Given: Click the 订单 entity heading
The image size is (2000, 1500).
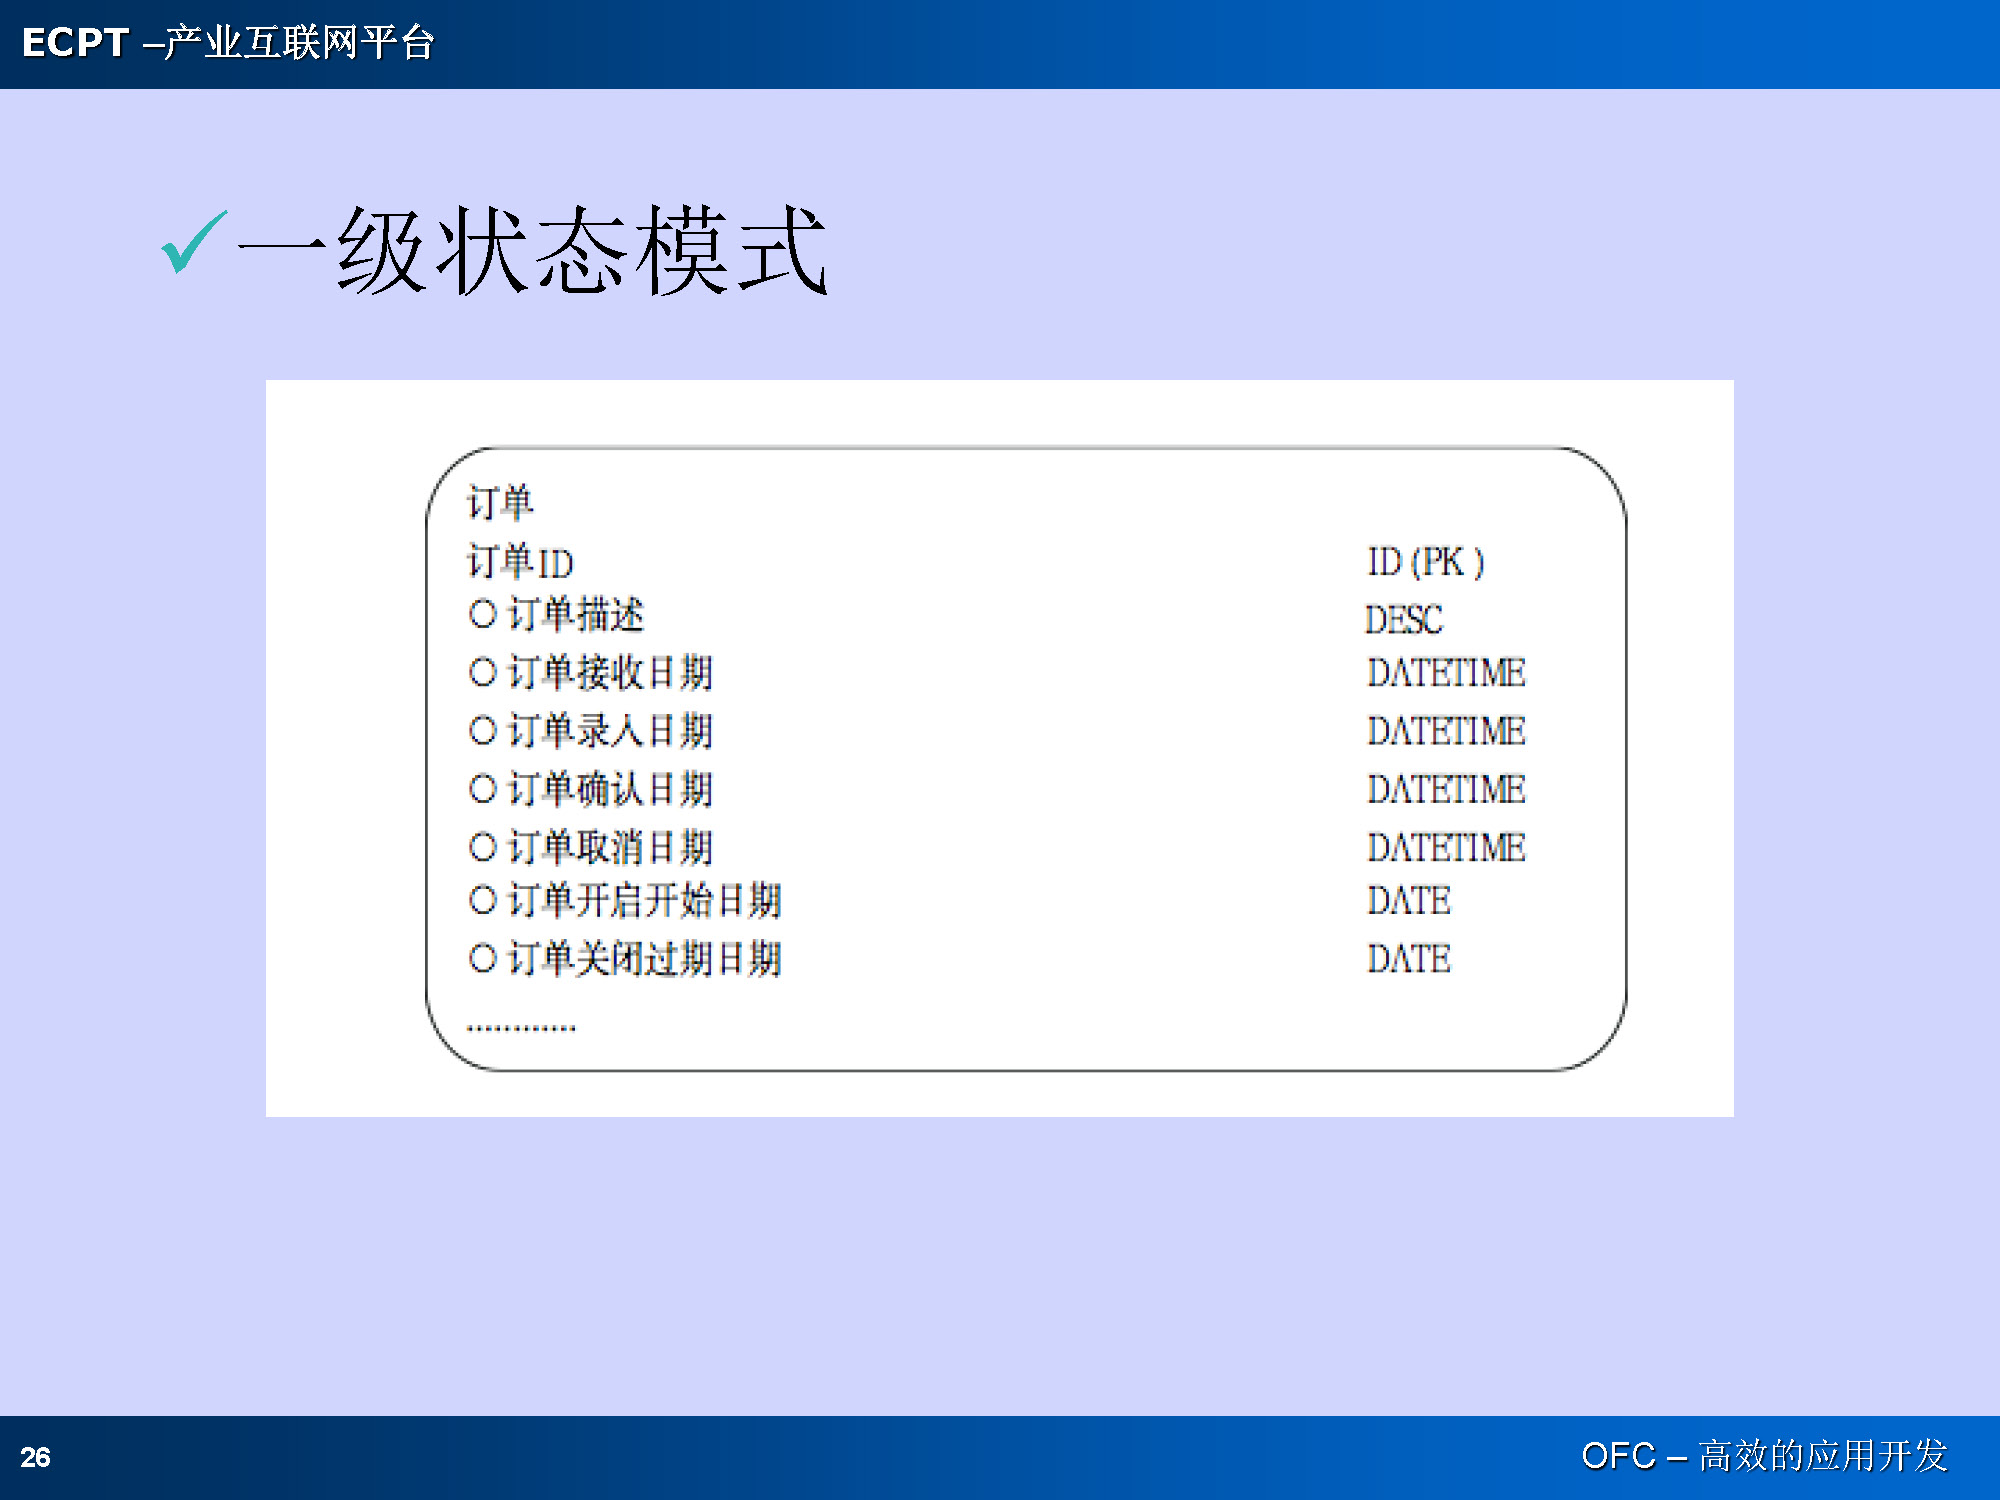Looking at the screenshot, I should (500, 502).
